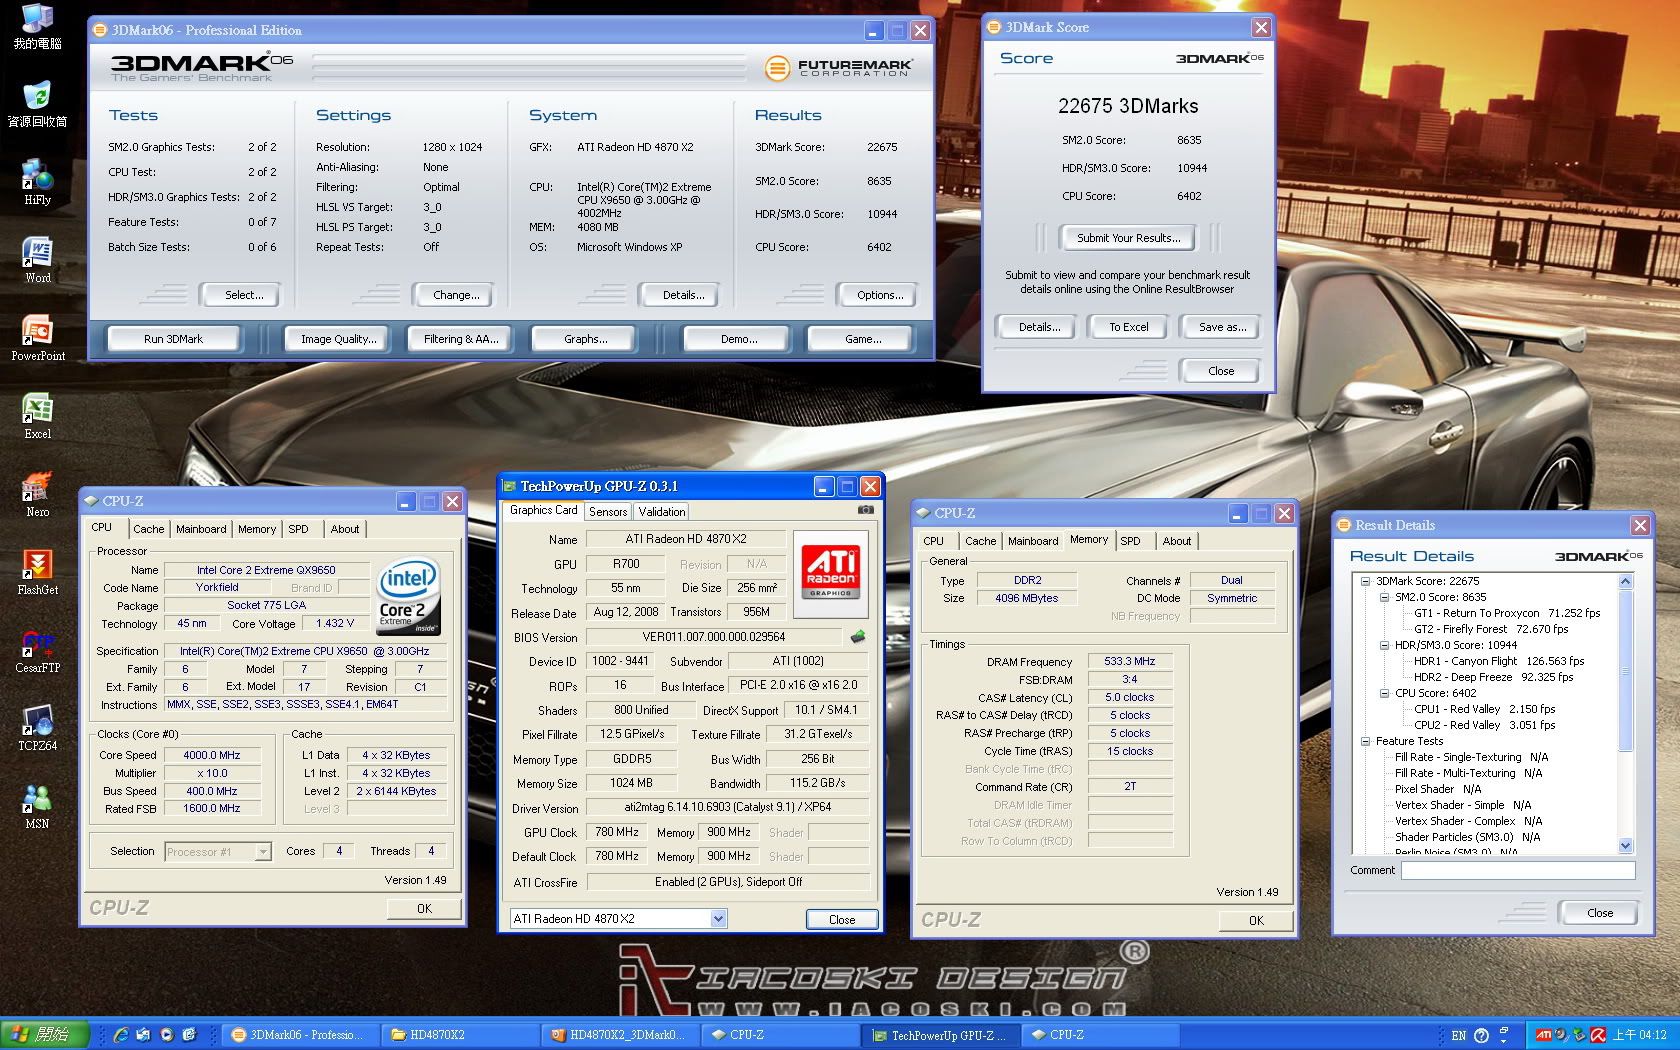Click Close button in Result Details window
Viewport: 1680px width, 1050px height.
tap(1599, 913)
